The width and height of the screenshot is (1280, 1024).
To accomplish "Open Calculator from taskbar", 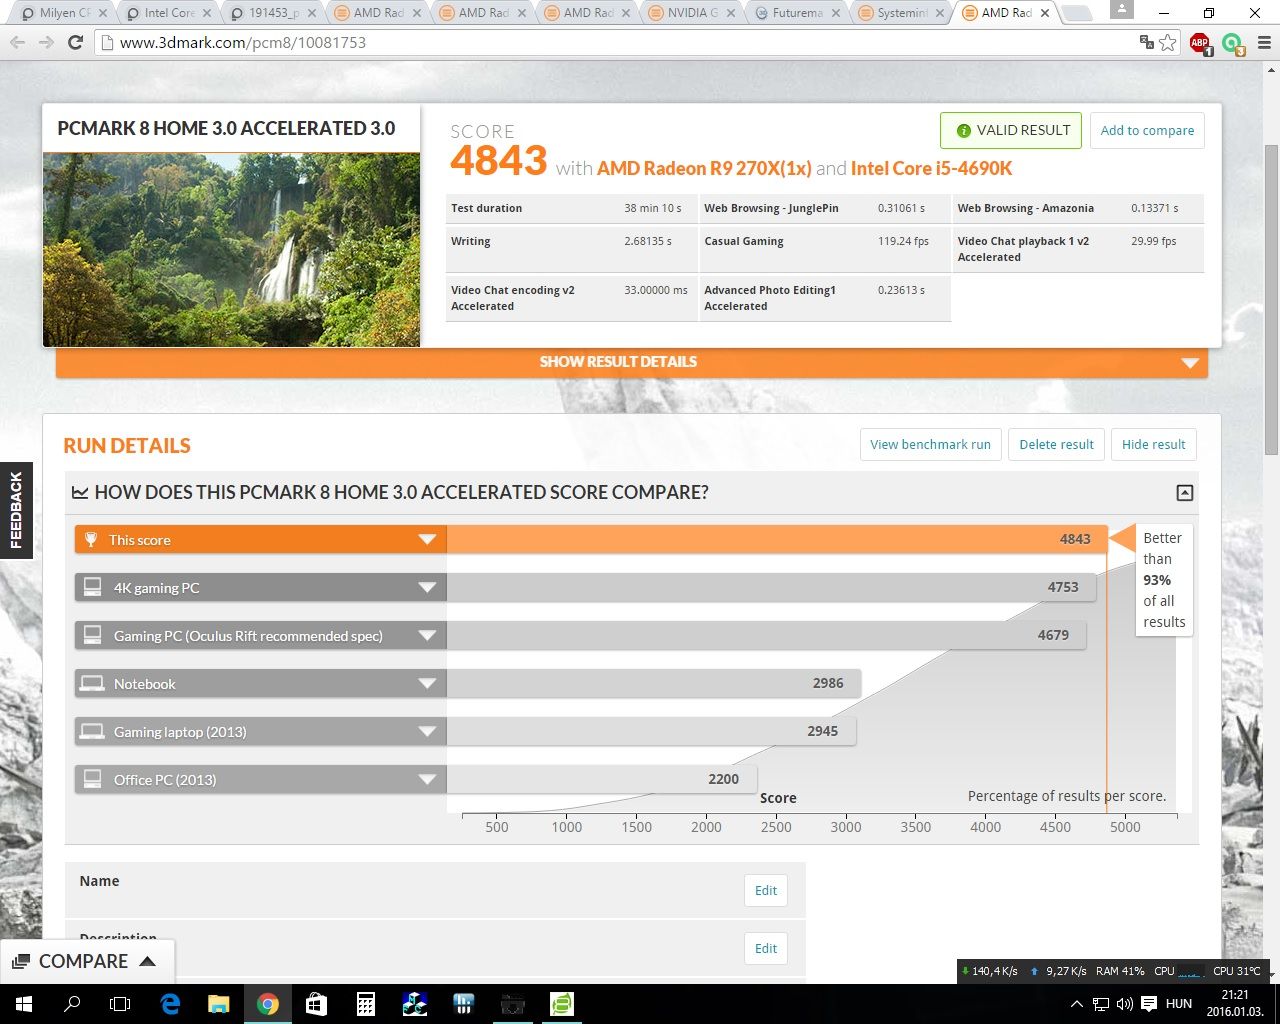I will [x=365, y=1004].
